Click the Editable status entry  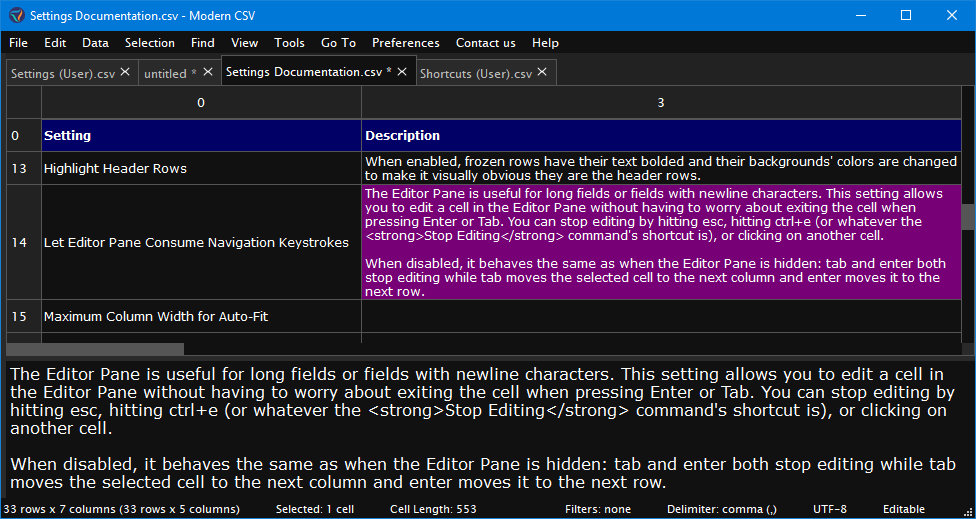904,509
